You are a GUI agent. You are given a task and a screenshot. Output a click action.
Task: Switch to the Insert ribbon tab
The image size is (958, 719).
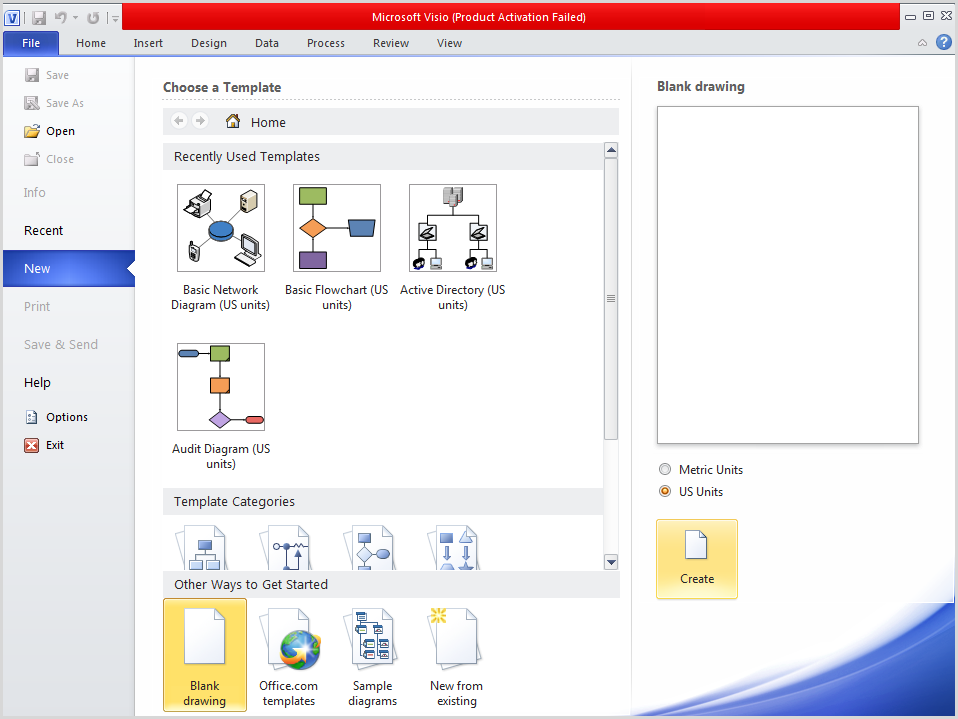(x=148, y=43)
